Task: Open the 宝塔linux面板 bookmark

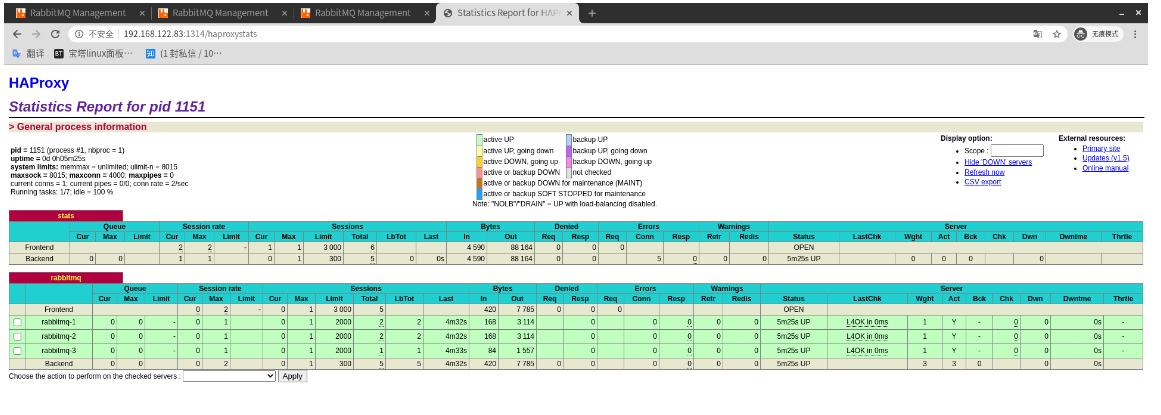Action: pyautogui.click(x=93, y=53)
